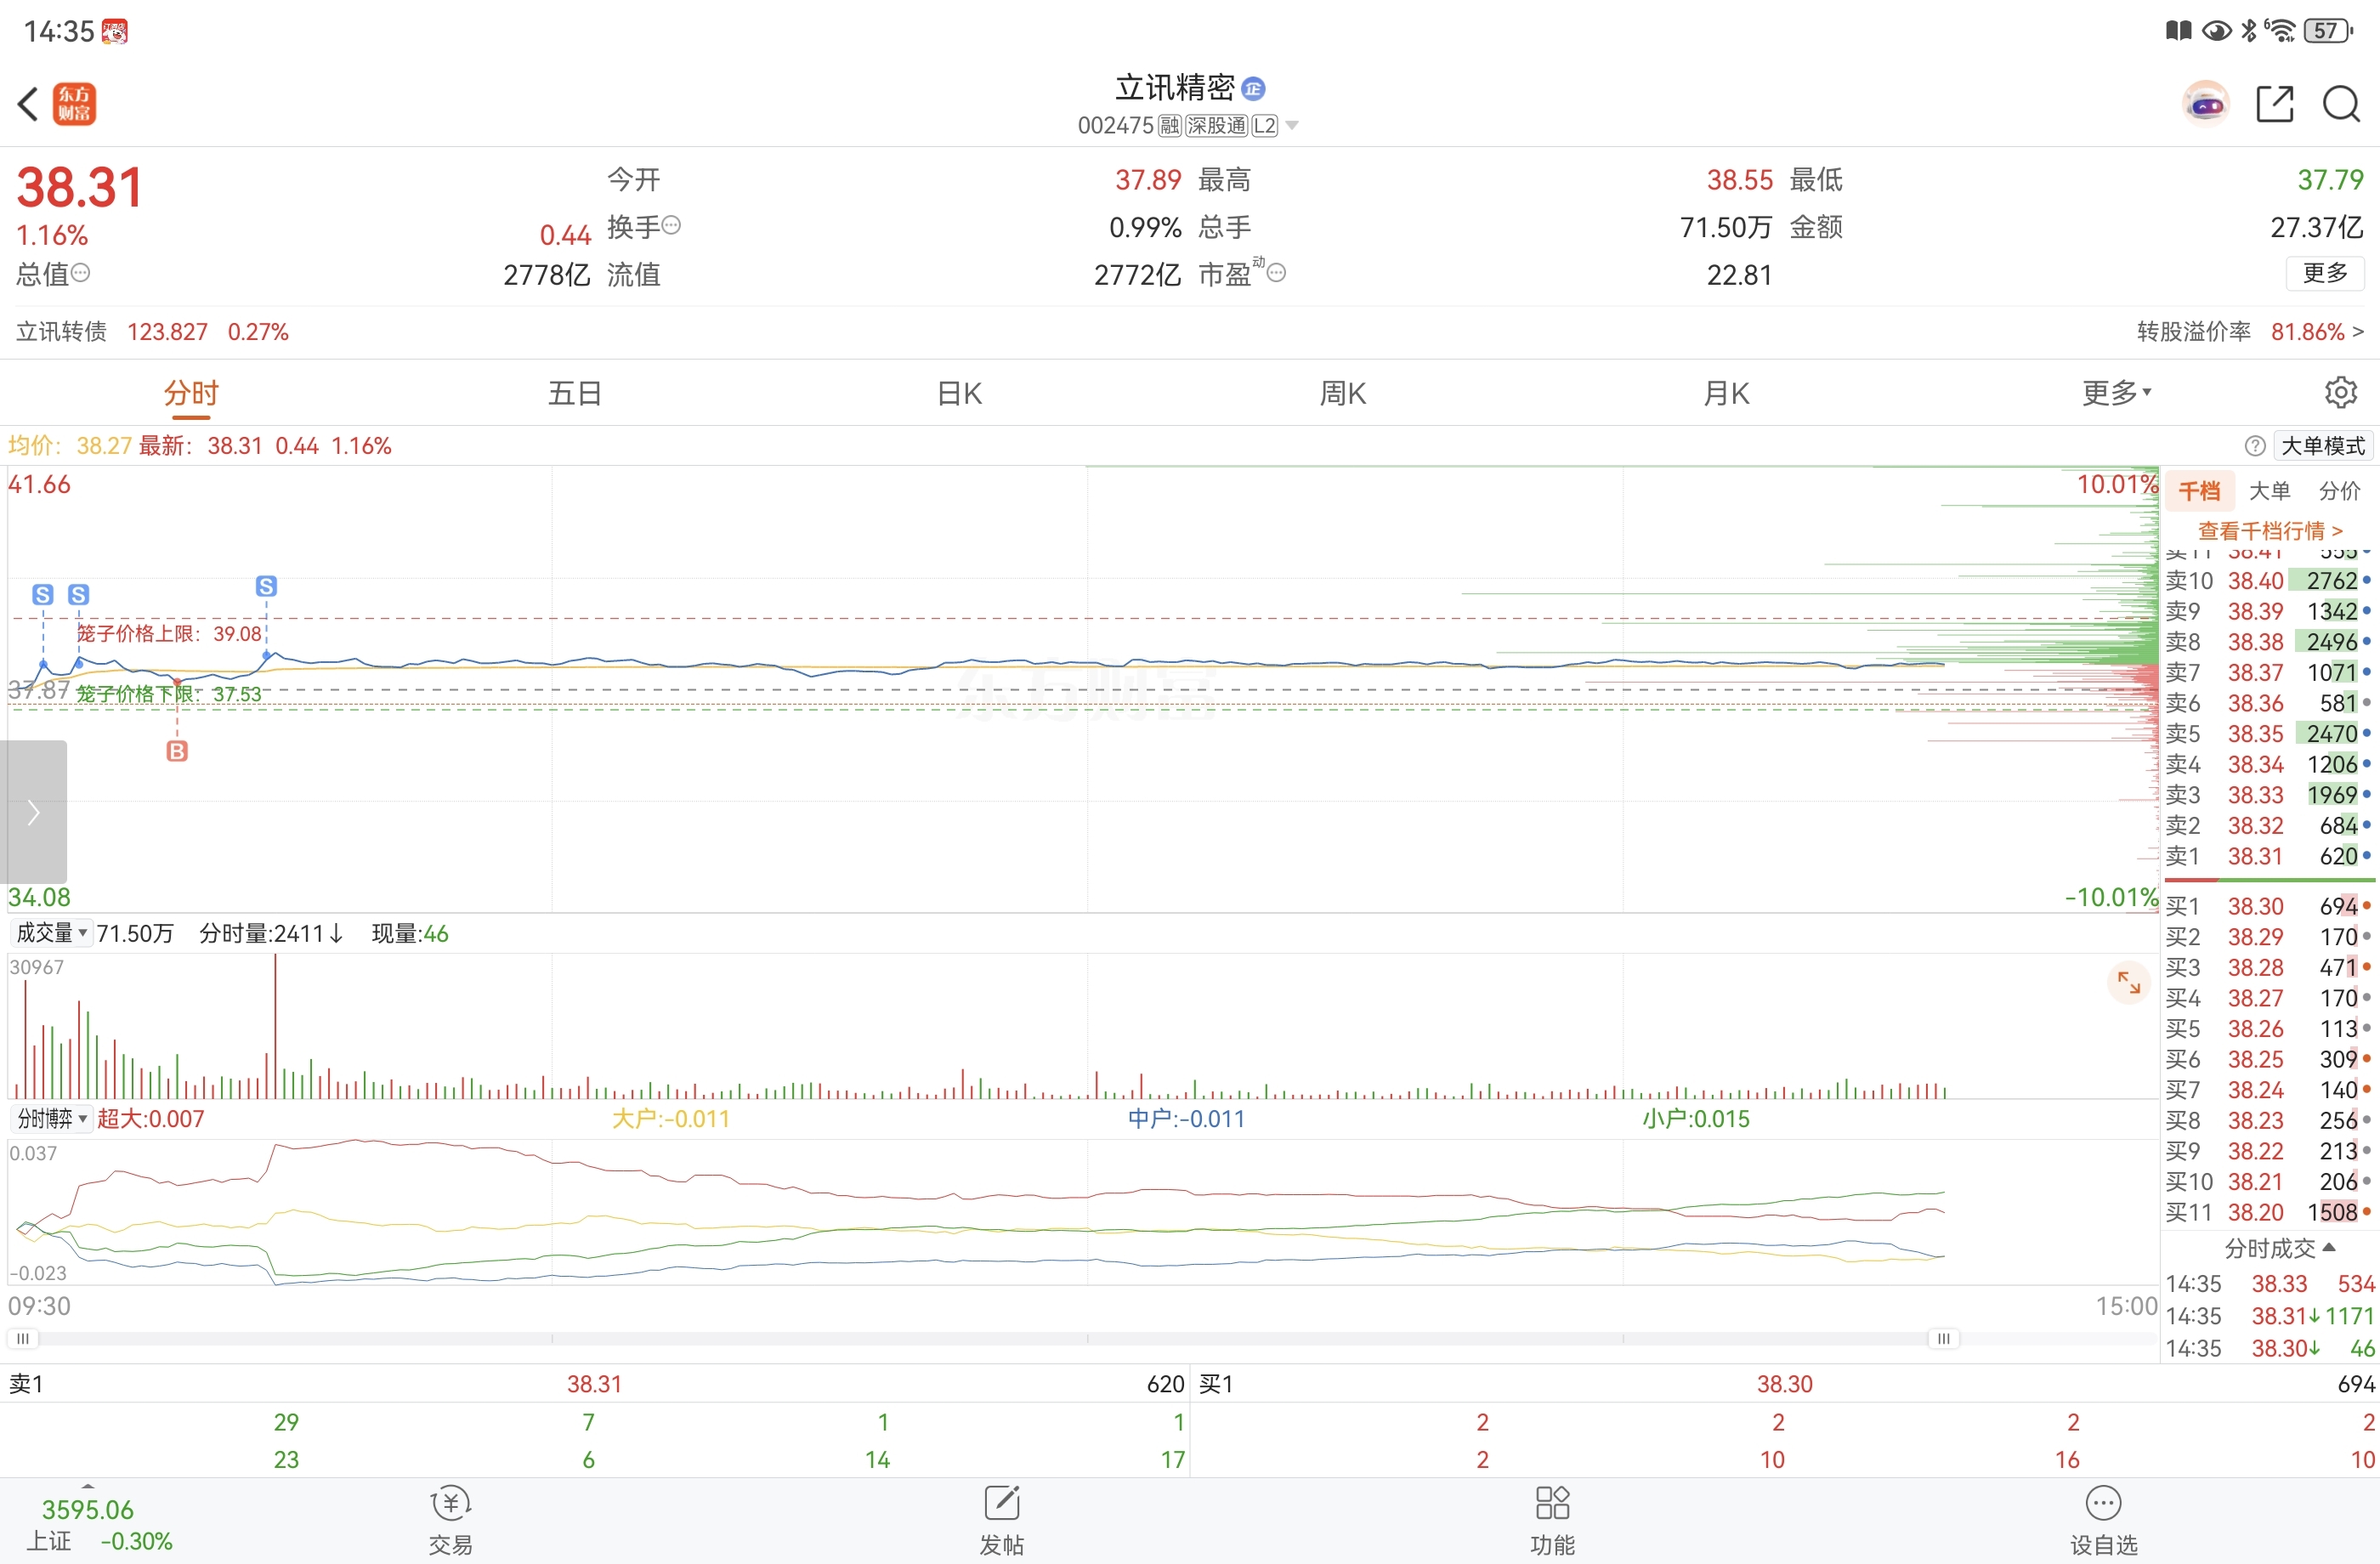This screenshot has height=1564, width=2380.
Task: Tap the 设自选 add watchlist icon
Action: (2103, 1521)
